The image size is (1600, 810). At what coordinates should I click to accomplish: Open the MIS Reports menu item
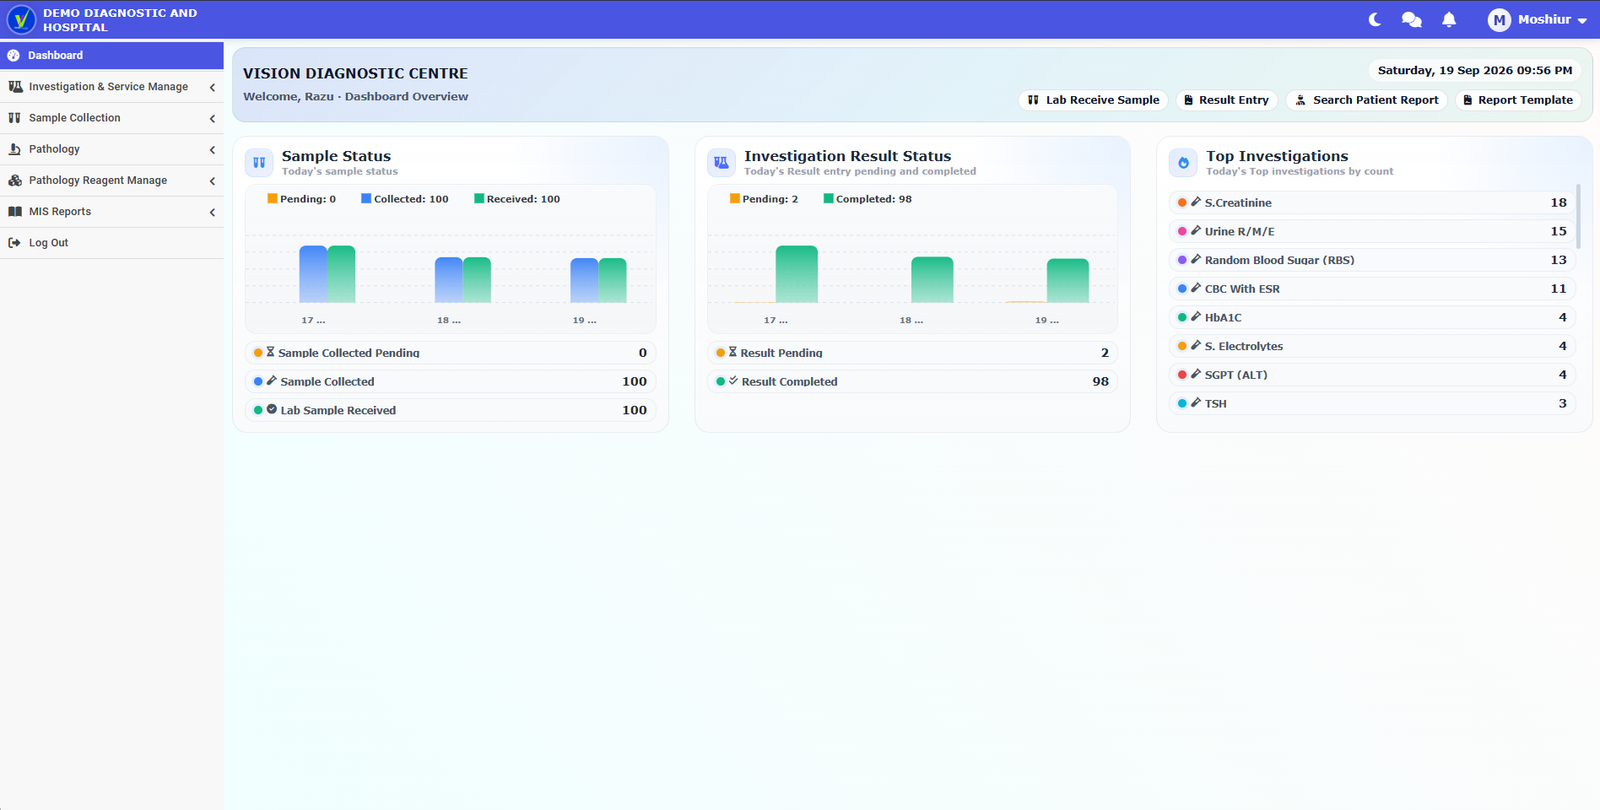tap(112, 212)
